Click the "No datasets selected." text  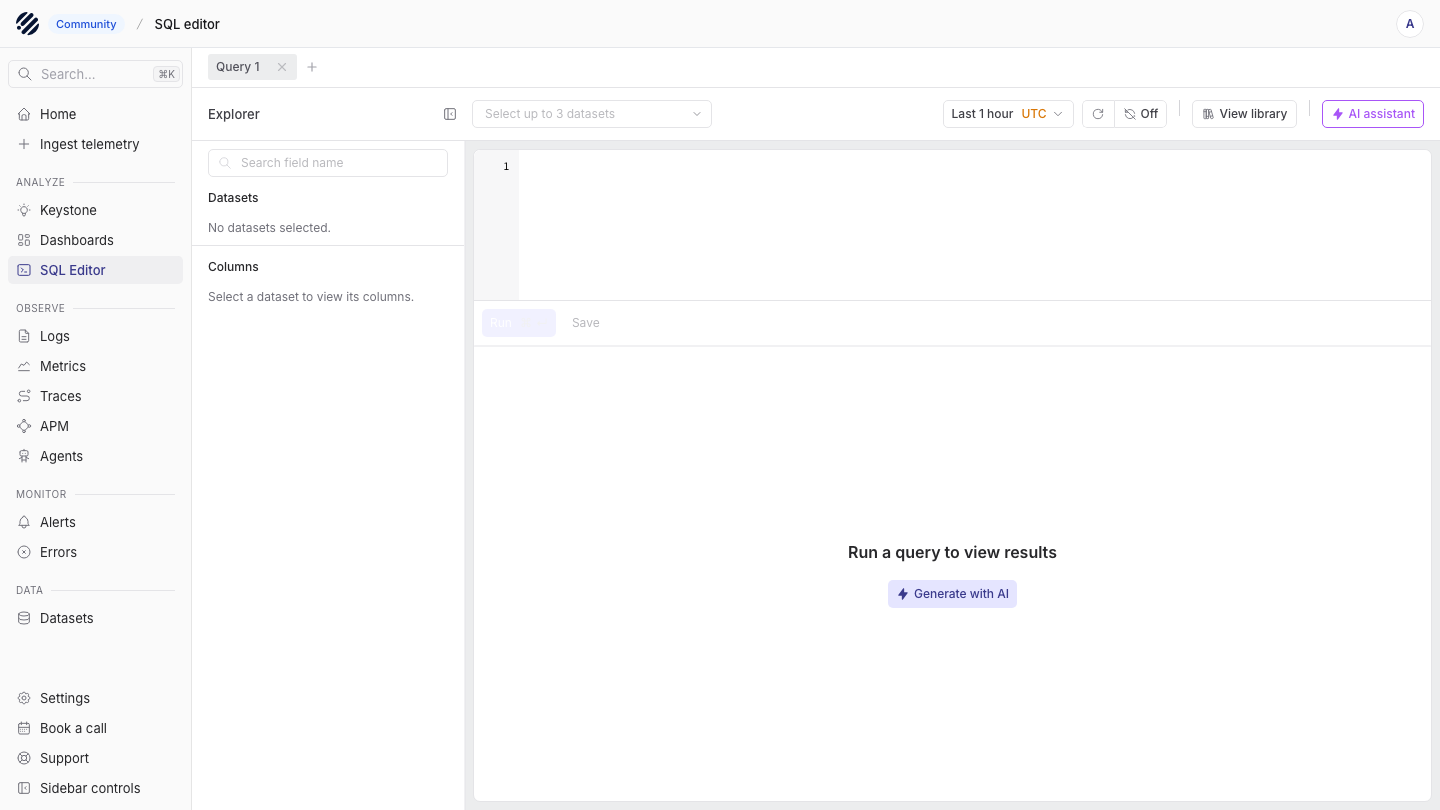[269, 228]
